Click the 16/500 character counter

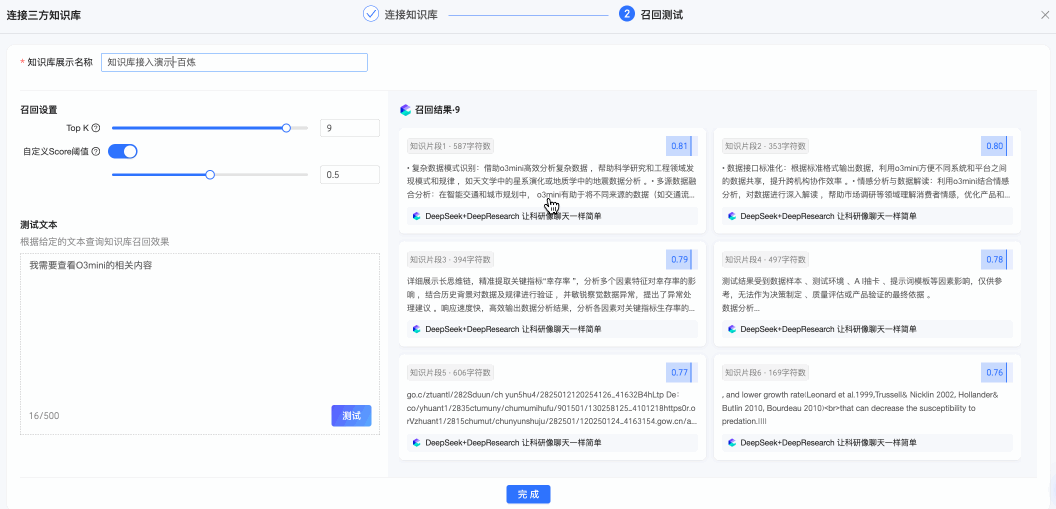pos(44,415)
